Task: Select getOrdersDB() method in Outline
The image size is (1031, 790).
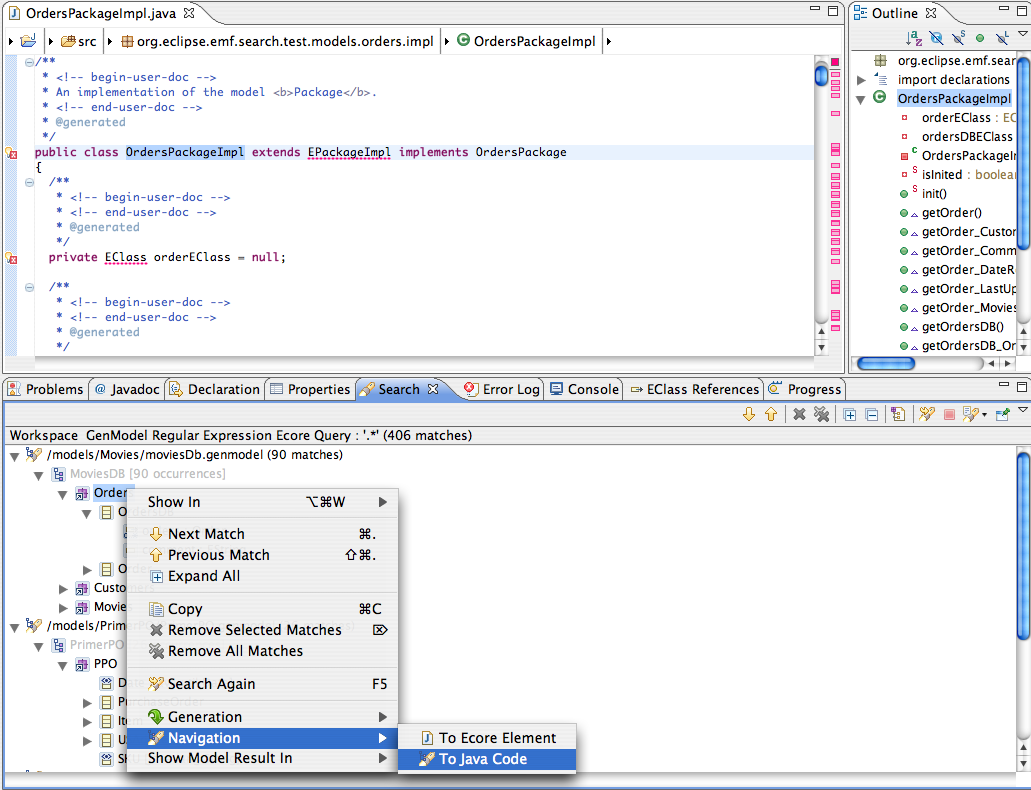Action: click(x=963, y=327)
